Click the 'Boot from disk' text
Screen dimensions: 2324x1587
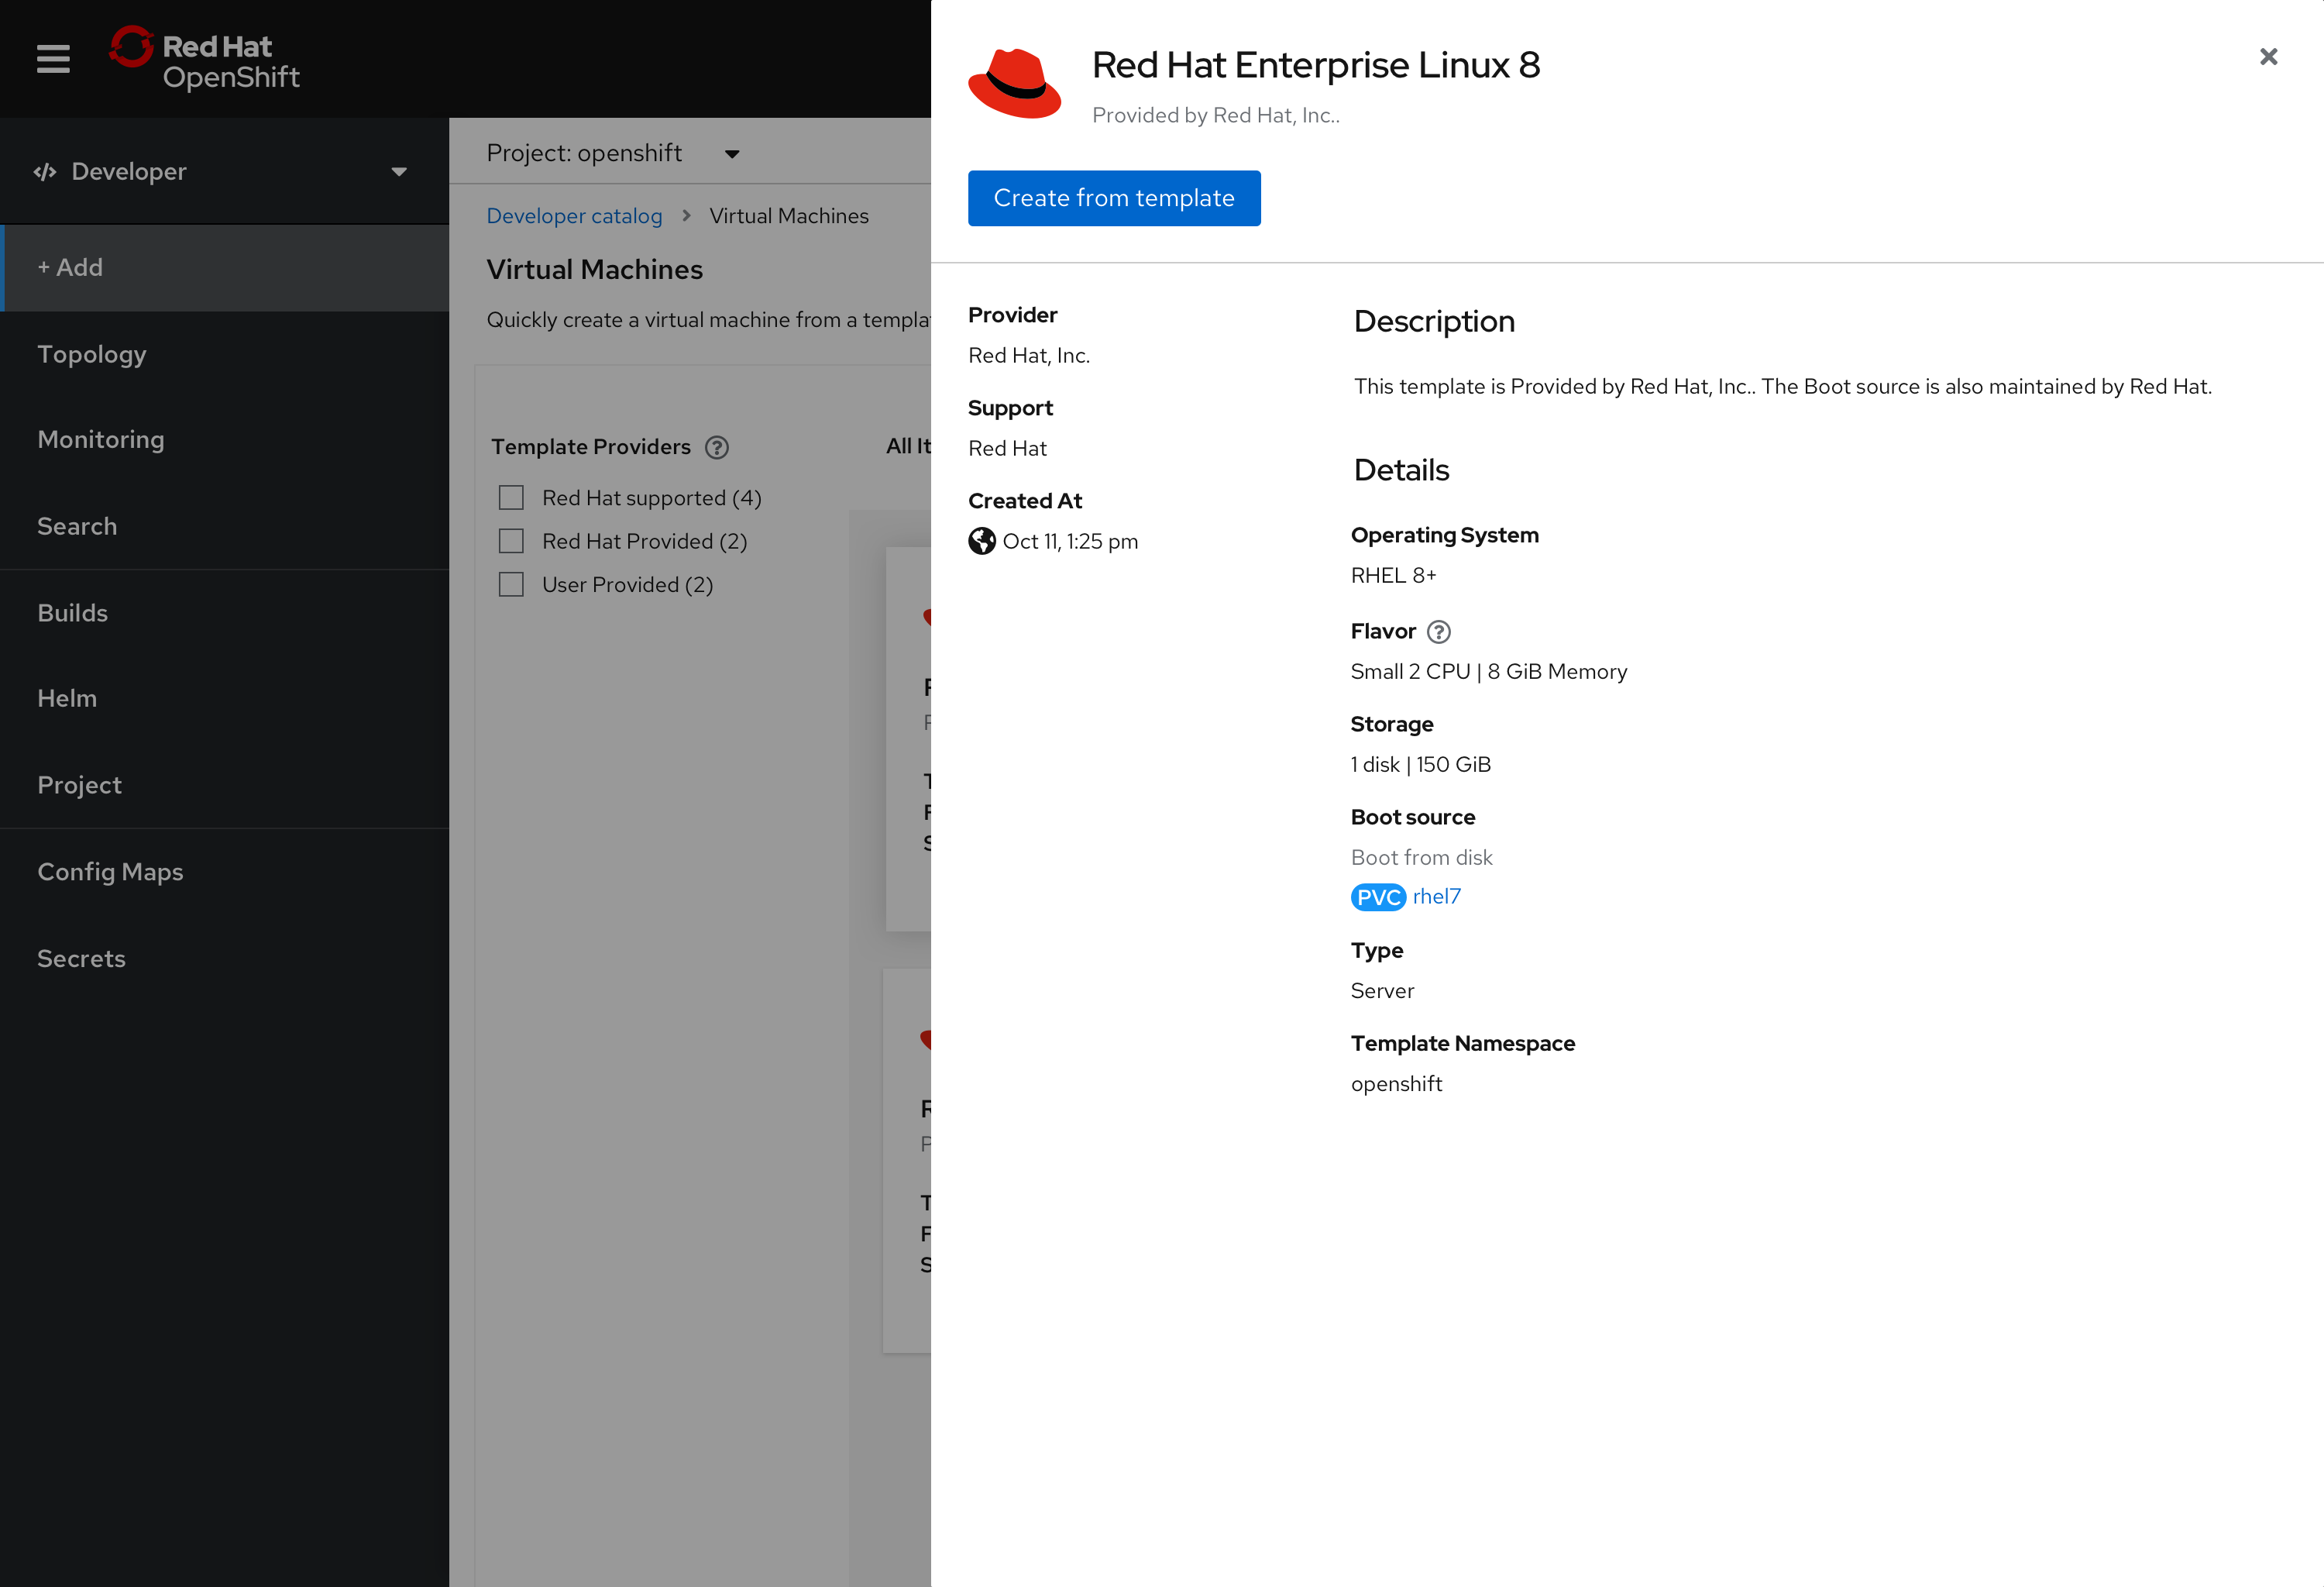[x=1421, y=858]
